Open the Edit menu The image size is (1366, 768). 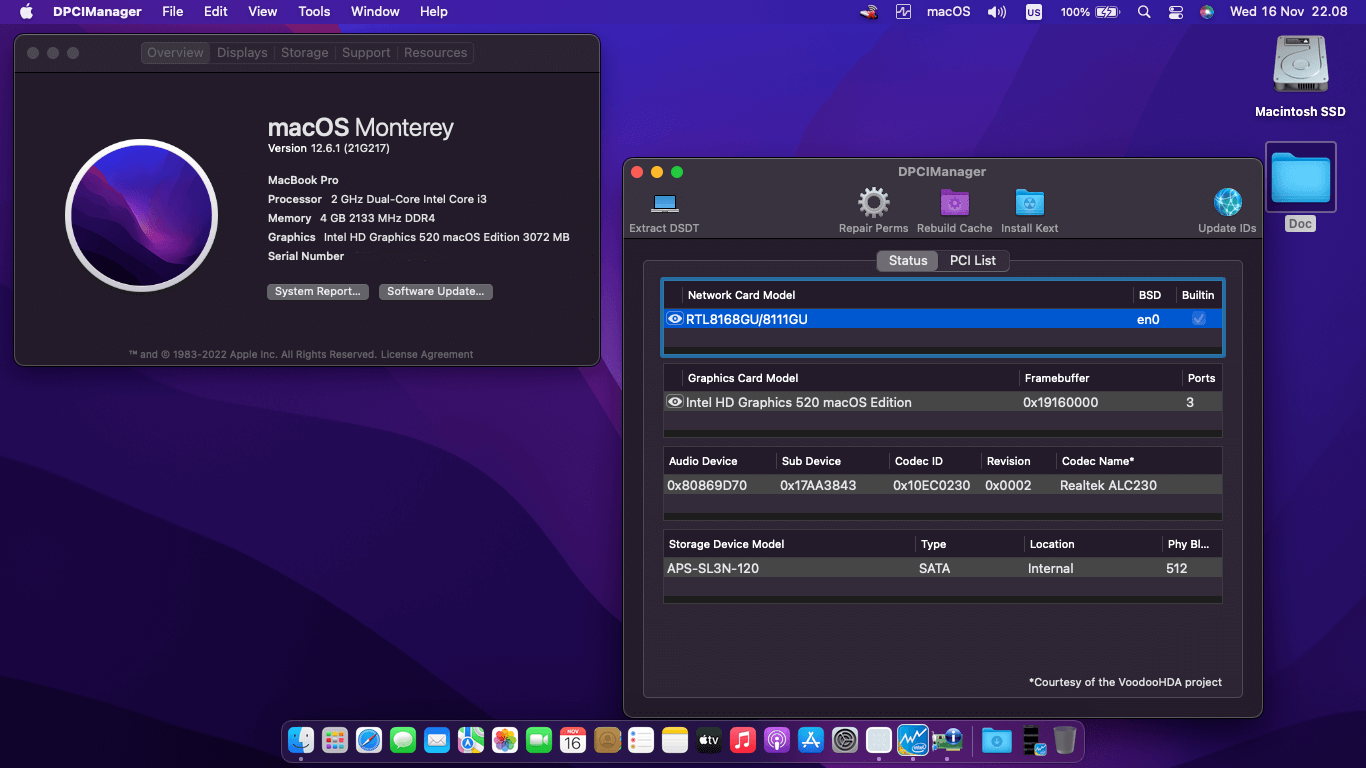pyautogui.click(x=215, y=12)
